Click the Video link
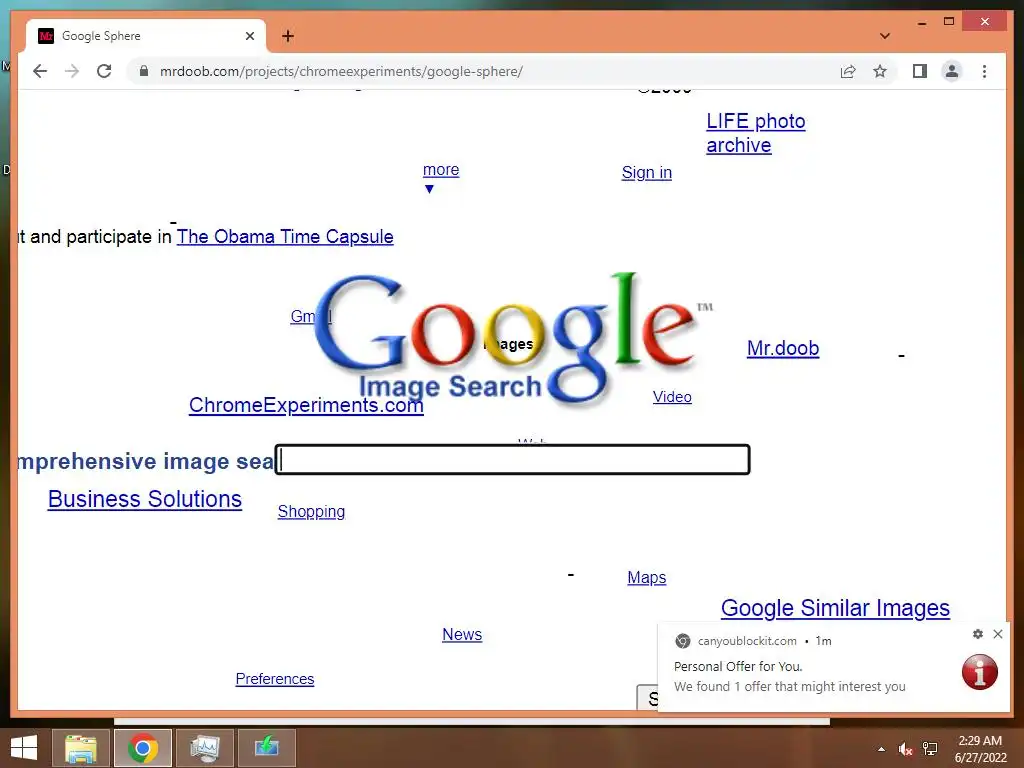The width and height of the screenshot is (1024, 768). pos(672,397)
